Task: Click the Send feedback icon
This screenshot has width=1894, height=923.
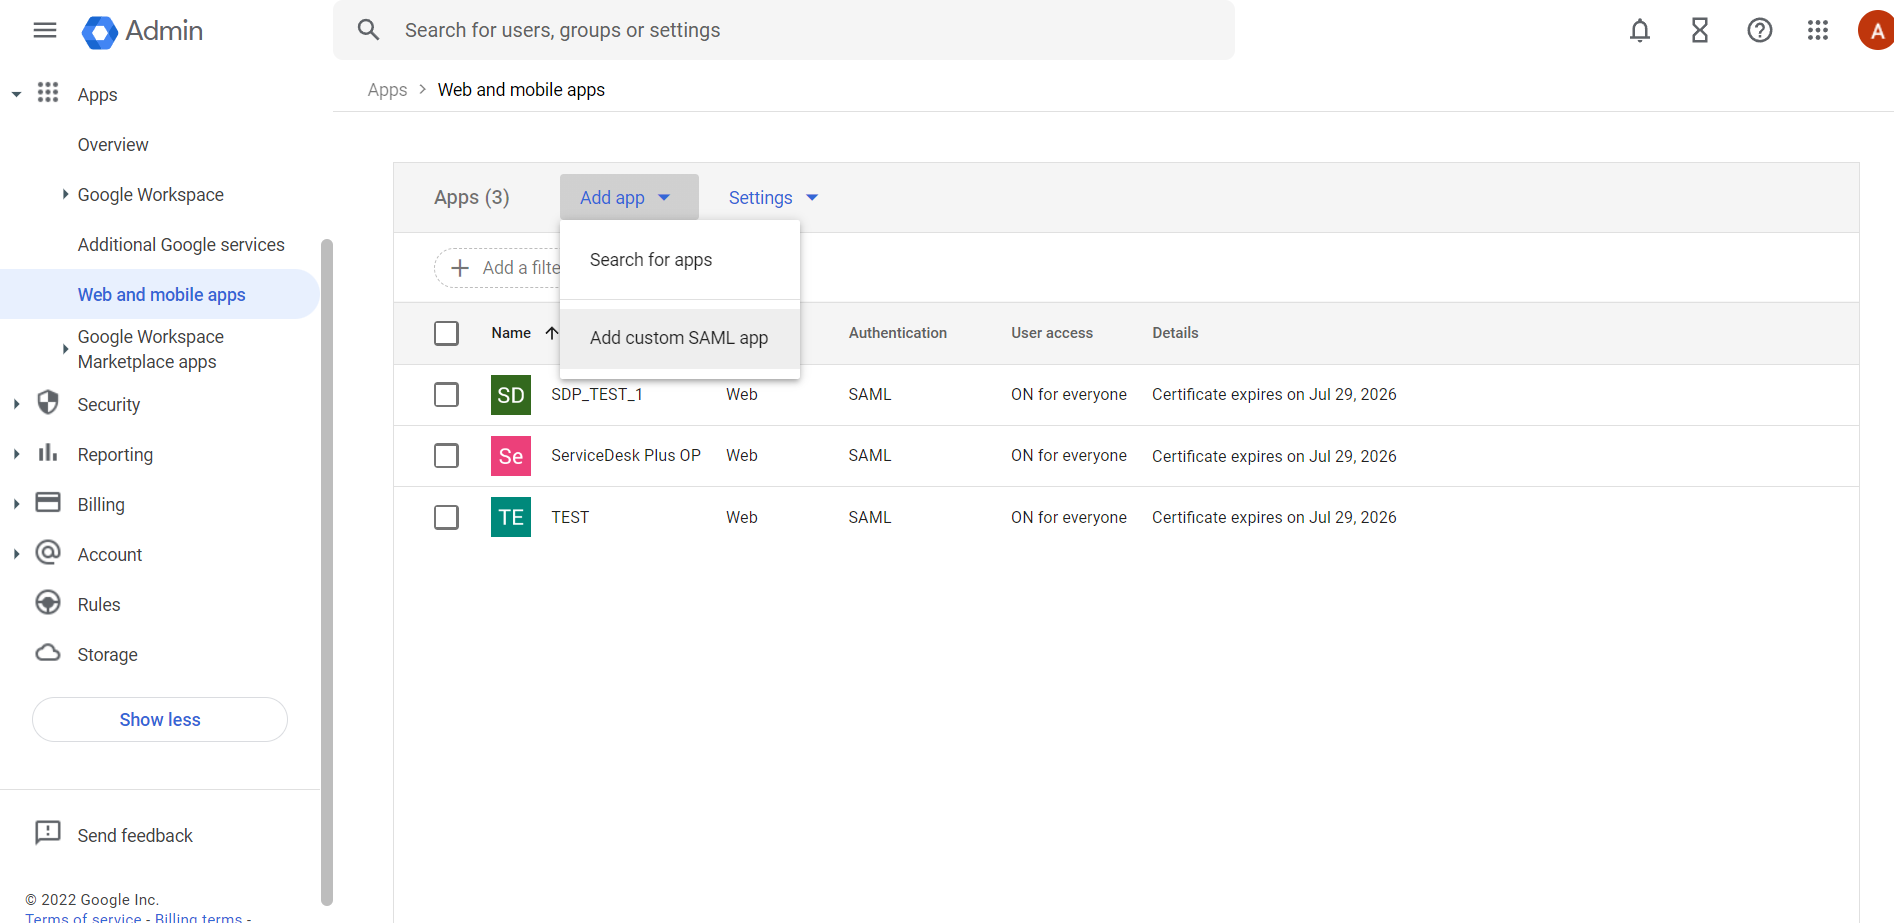Action: pos(48,833)
